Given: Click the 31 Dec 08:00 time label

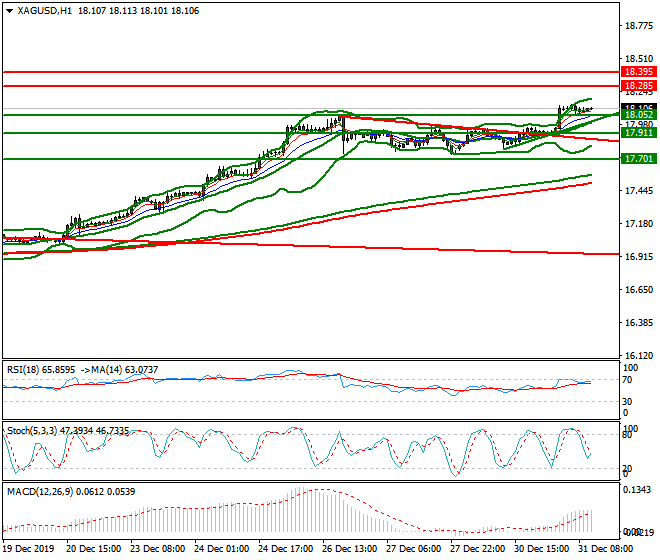Looking at the screenshot, I should click(606, 549).
